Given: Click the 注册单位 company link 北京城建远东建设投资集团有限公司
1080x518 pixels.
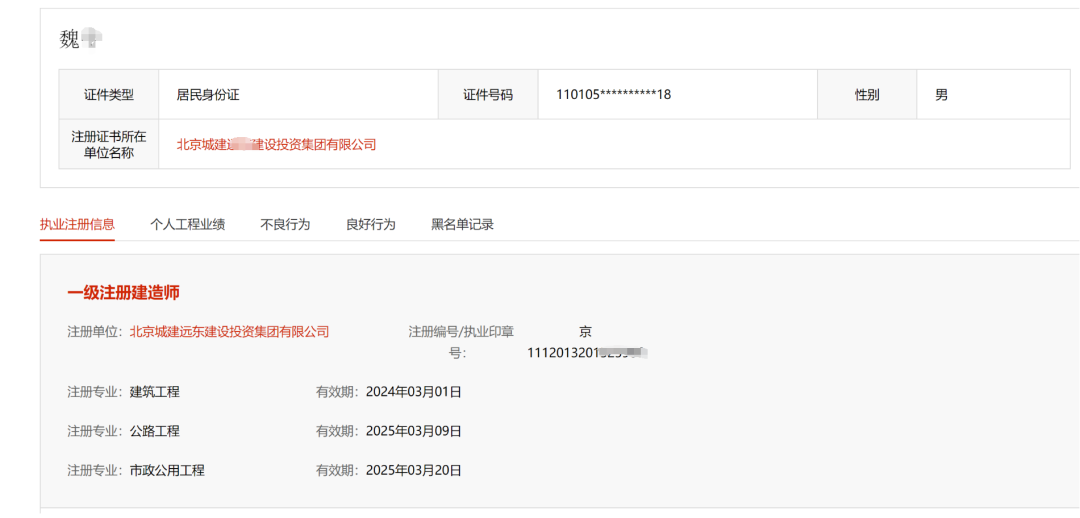Looking at the screenshot, I should 229,332.
